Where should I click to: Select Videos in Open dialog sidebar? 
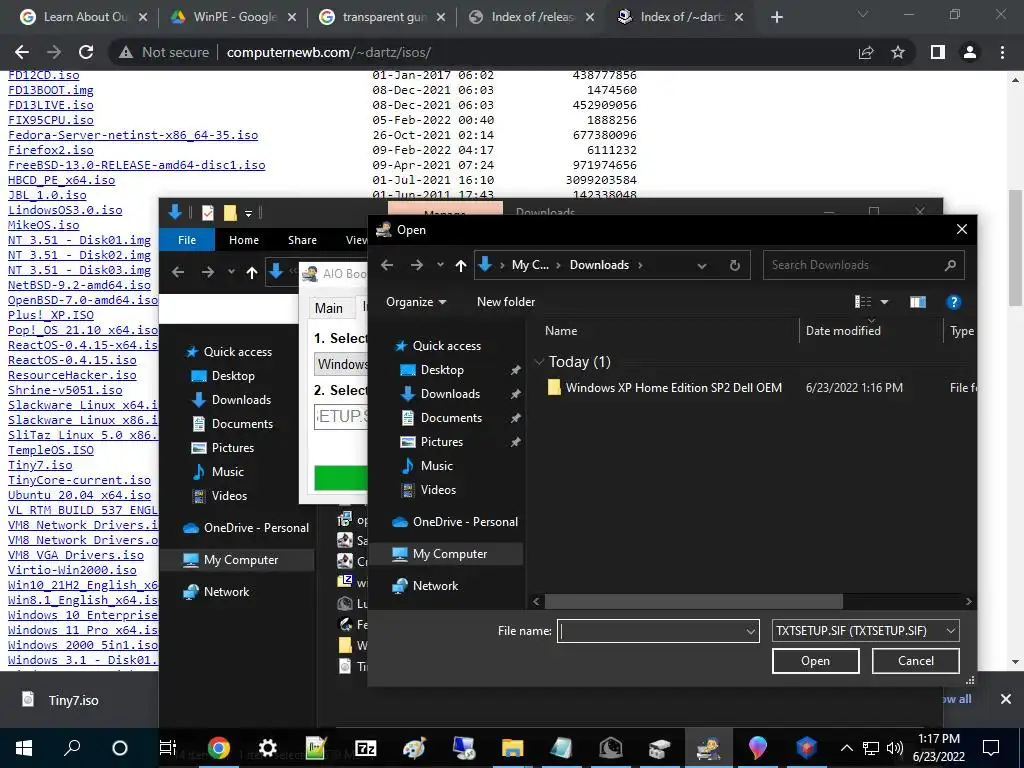438,490
